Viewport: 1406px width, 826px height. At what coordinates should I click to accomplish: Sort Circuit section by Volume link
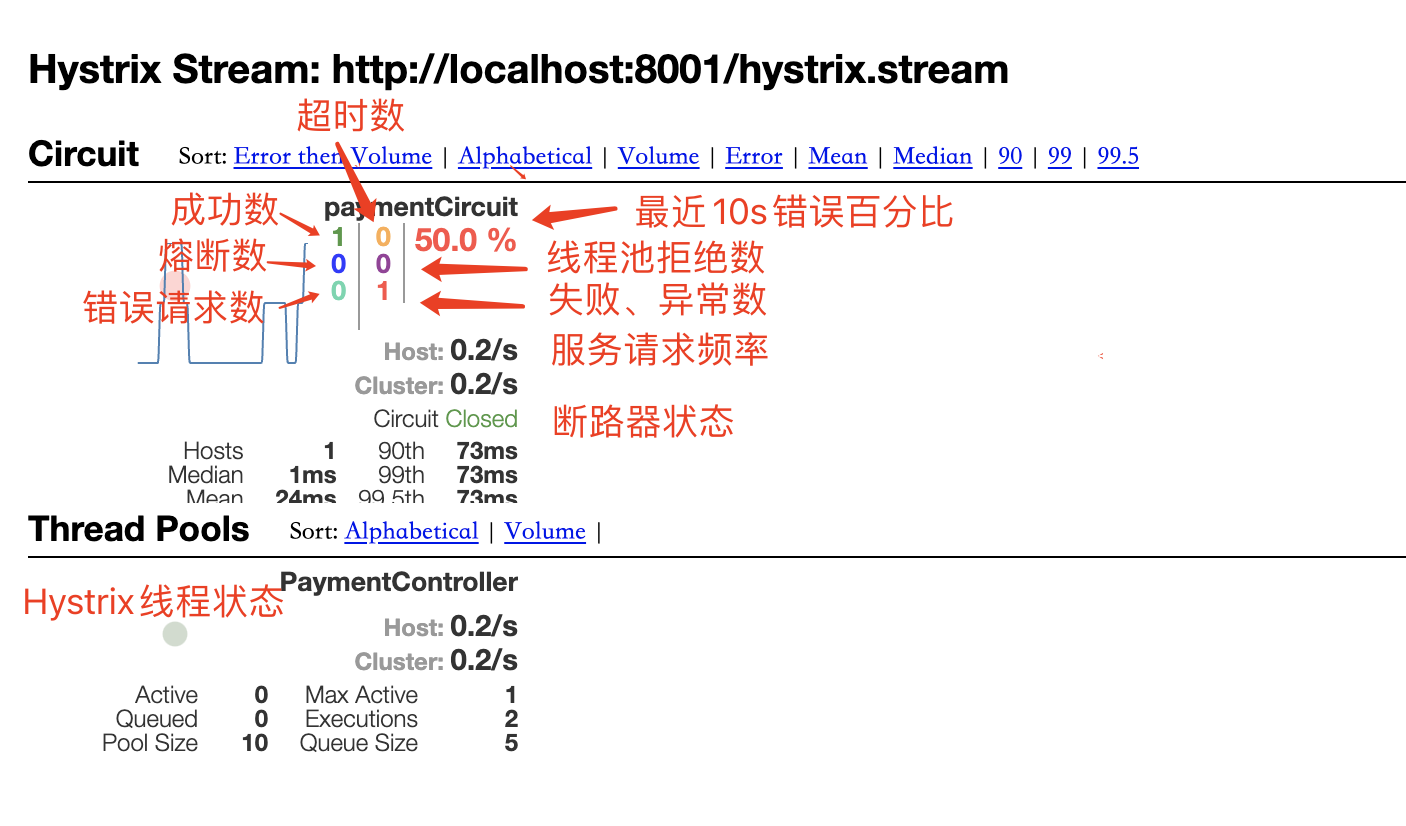tap(658, 156)
